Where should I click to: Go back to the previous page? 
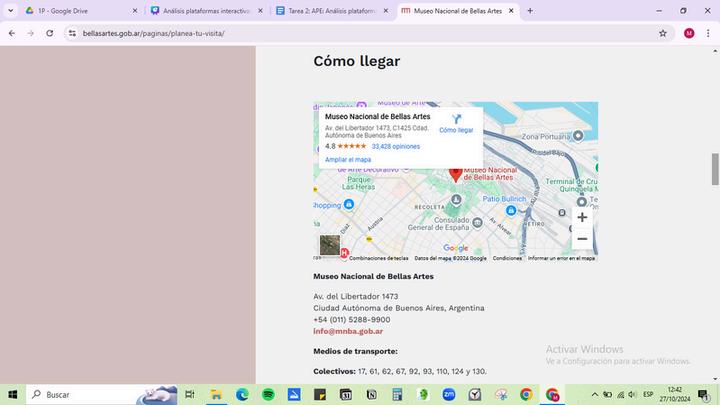point(12,33)
